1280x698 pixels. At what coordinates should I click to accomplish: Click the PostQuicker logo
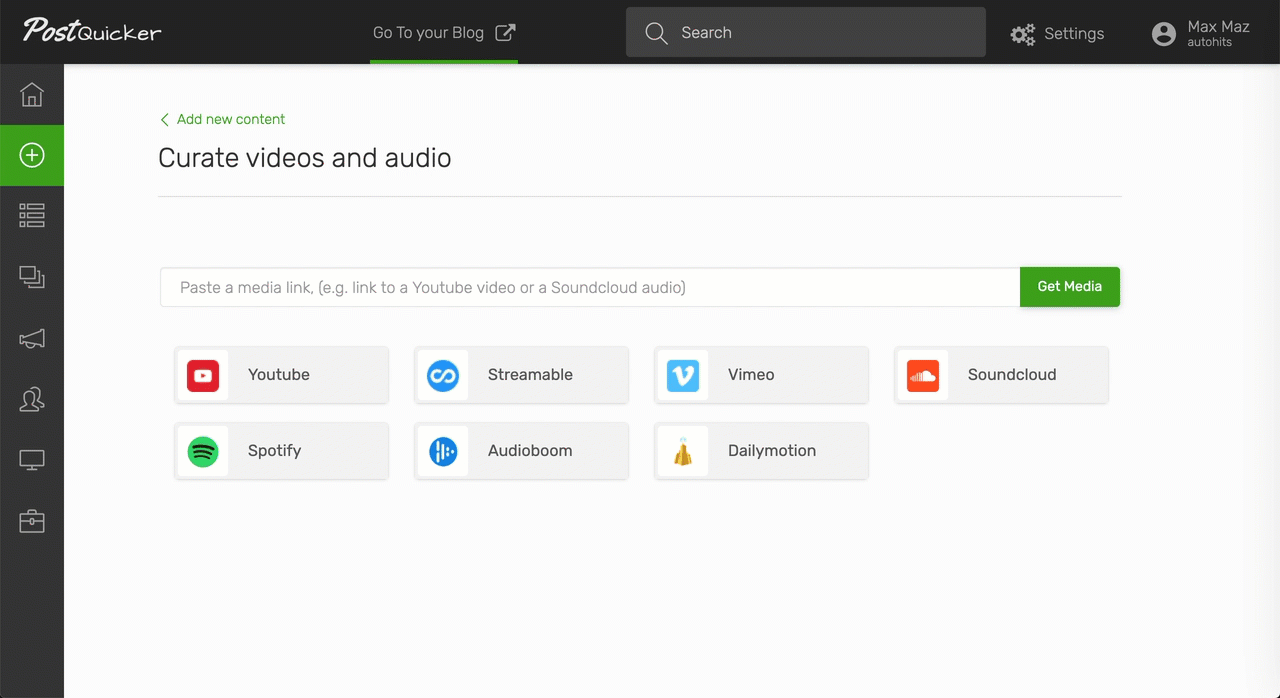[x=92, y=31]
